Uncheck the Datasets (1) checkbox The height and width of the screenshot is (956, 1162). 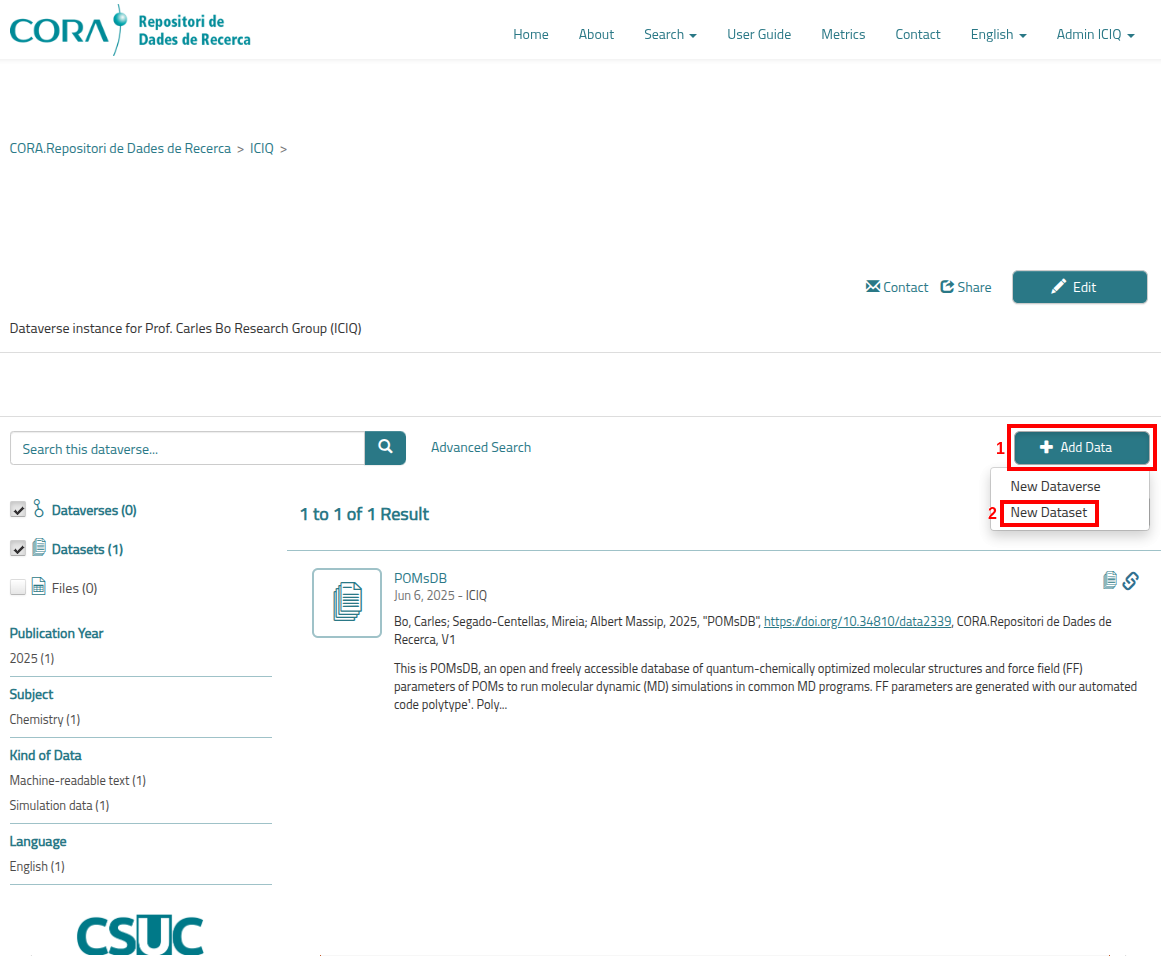pos(18,549)
